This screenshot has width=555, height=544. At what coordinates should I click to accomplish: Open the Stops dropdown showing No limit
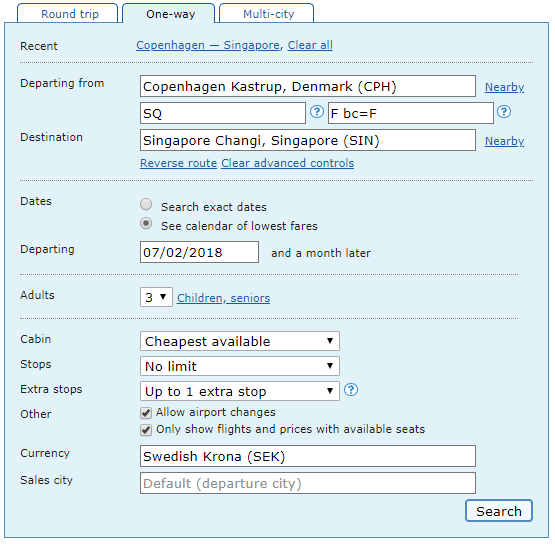240,366
